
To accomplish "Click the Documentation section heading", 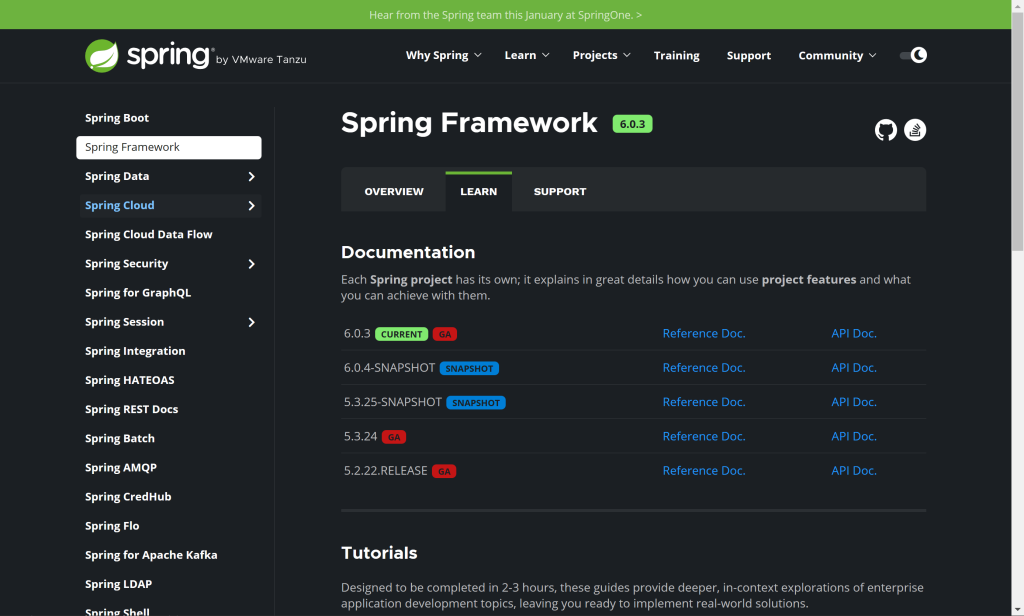I will point(408,252).
